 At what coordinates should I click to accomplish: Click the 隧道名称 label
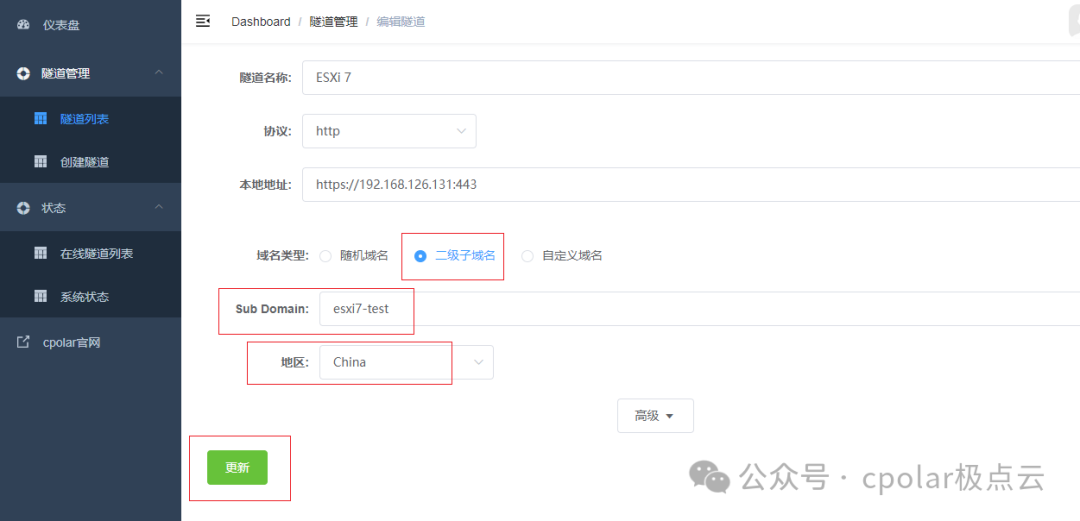click(x=266, y=77)
